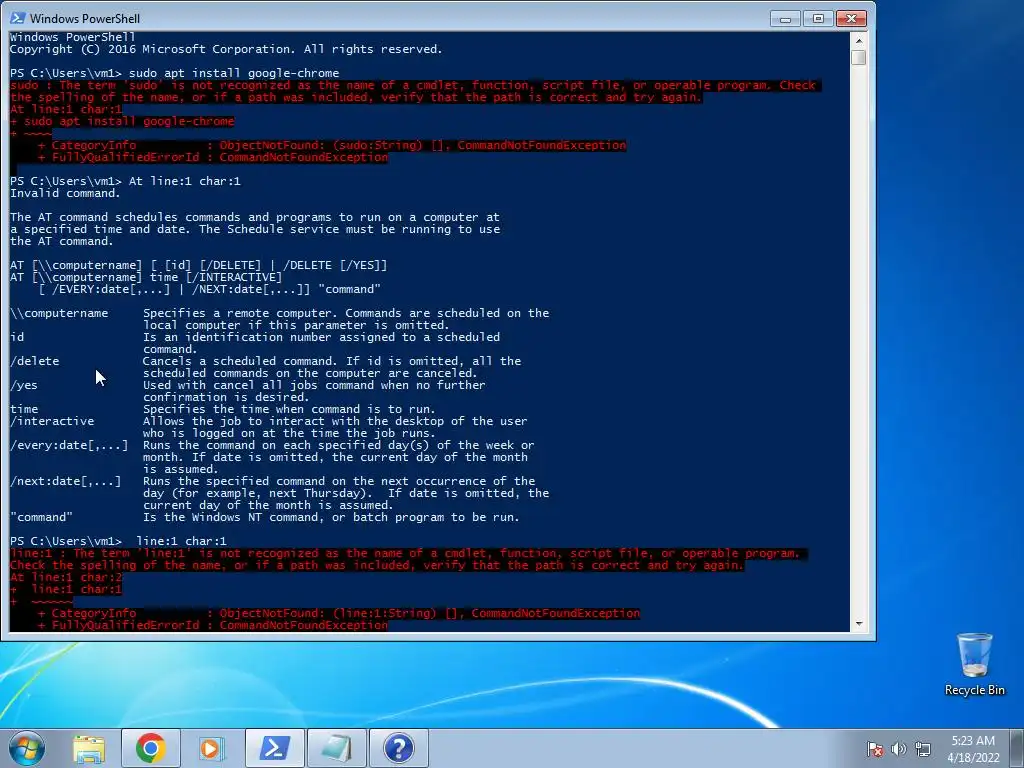Screen dimensions: 1024x768
Task: Maximize the PowerShell window
Action: coord(818,19)
